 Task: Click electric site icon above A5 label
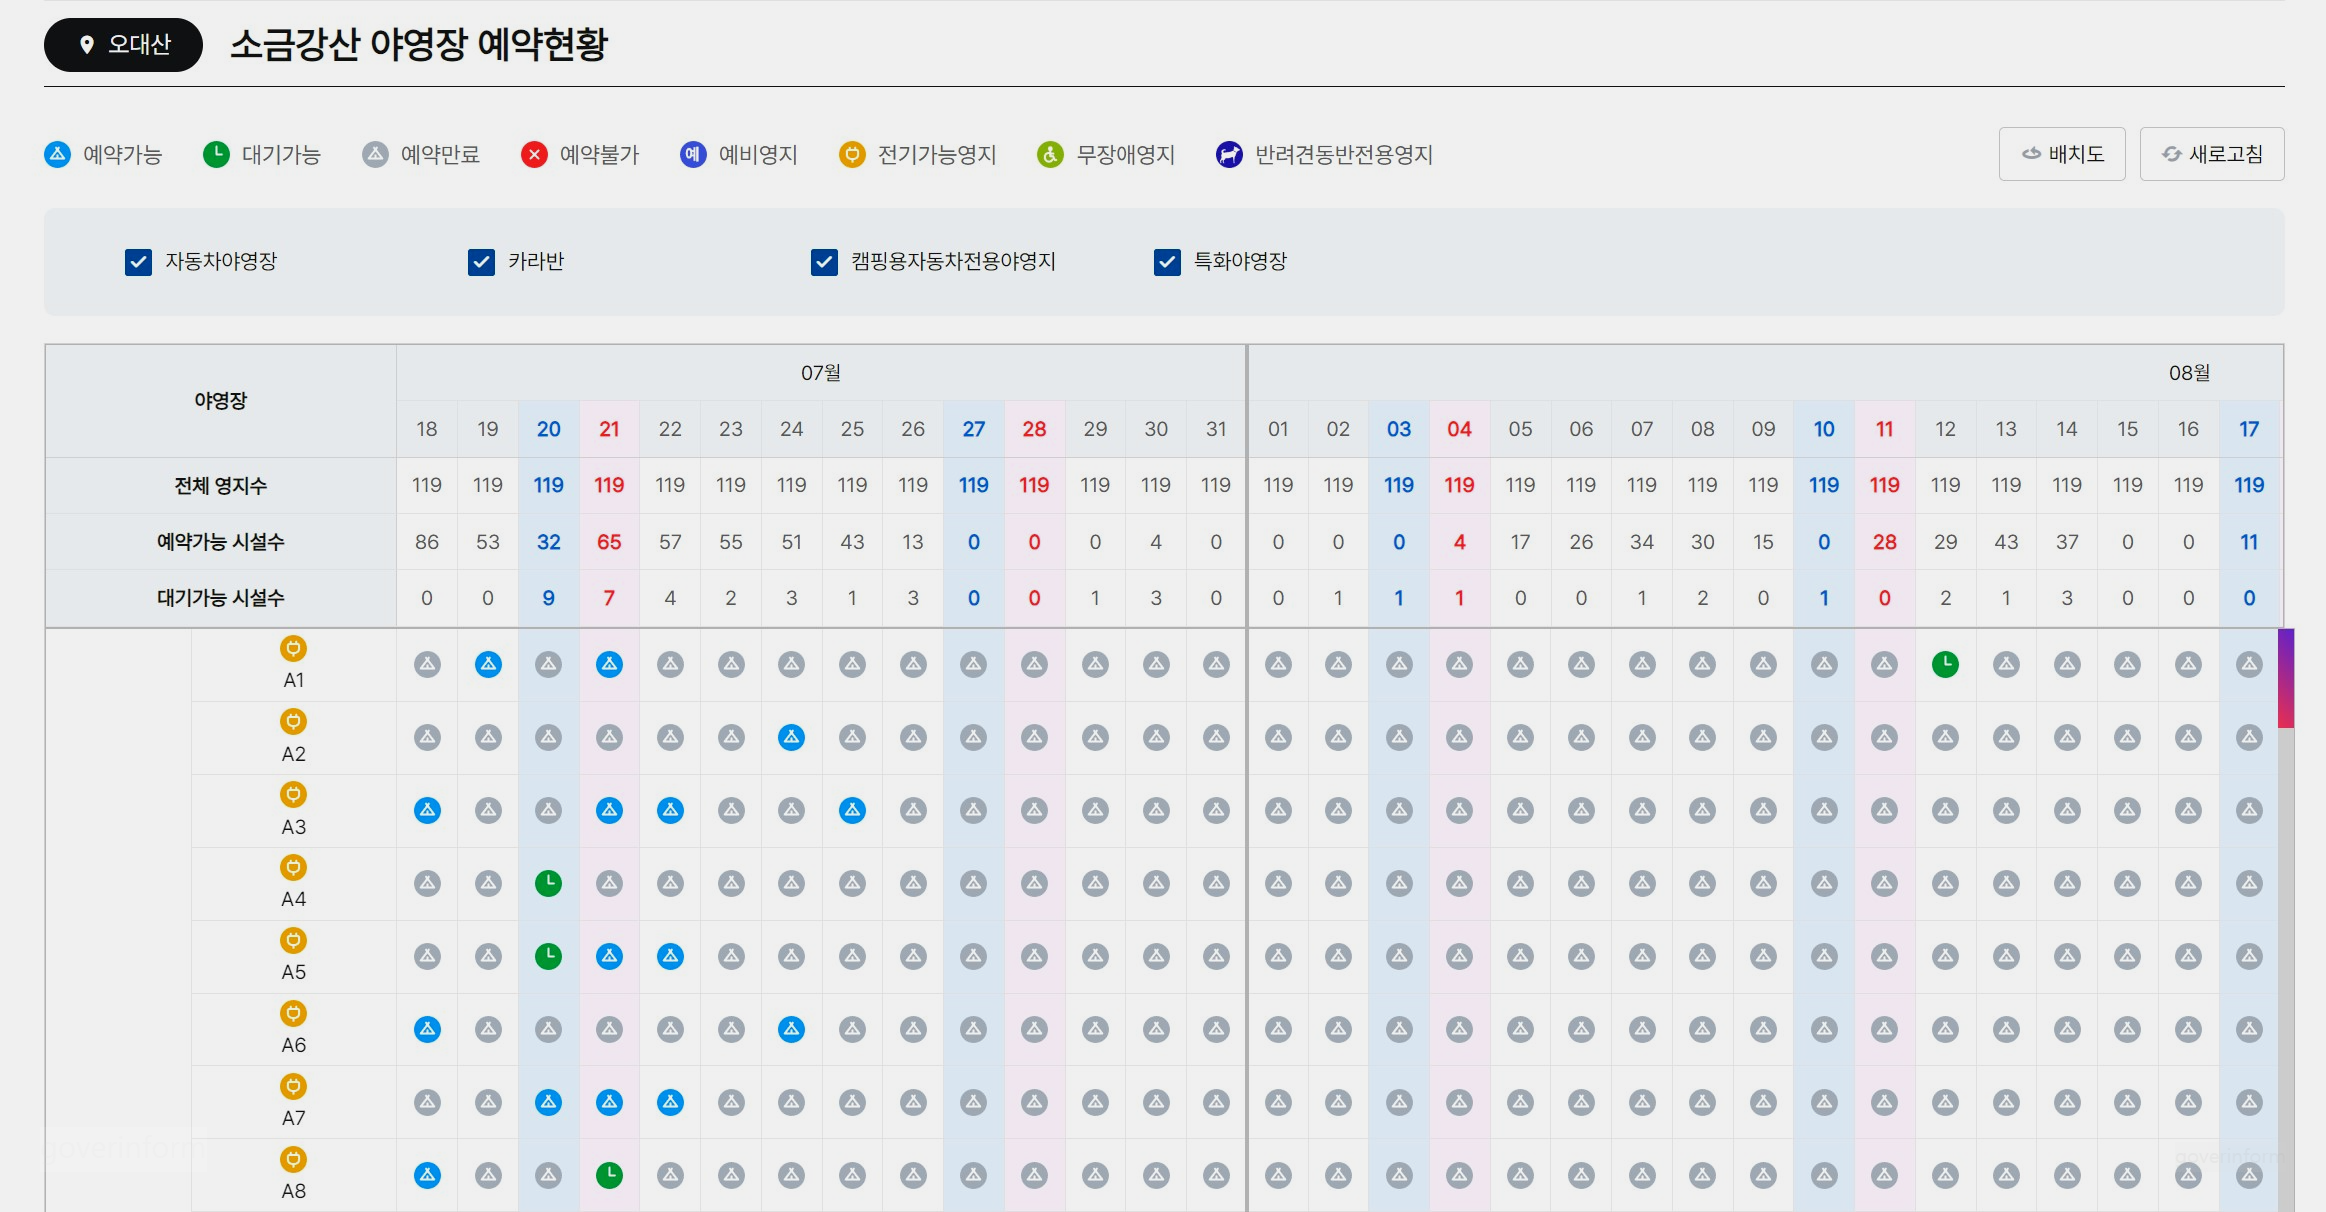click(x=293, y=940)
